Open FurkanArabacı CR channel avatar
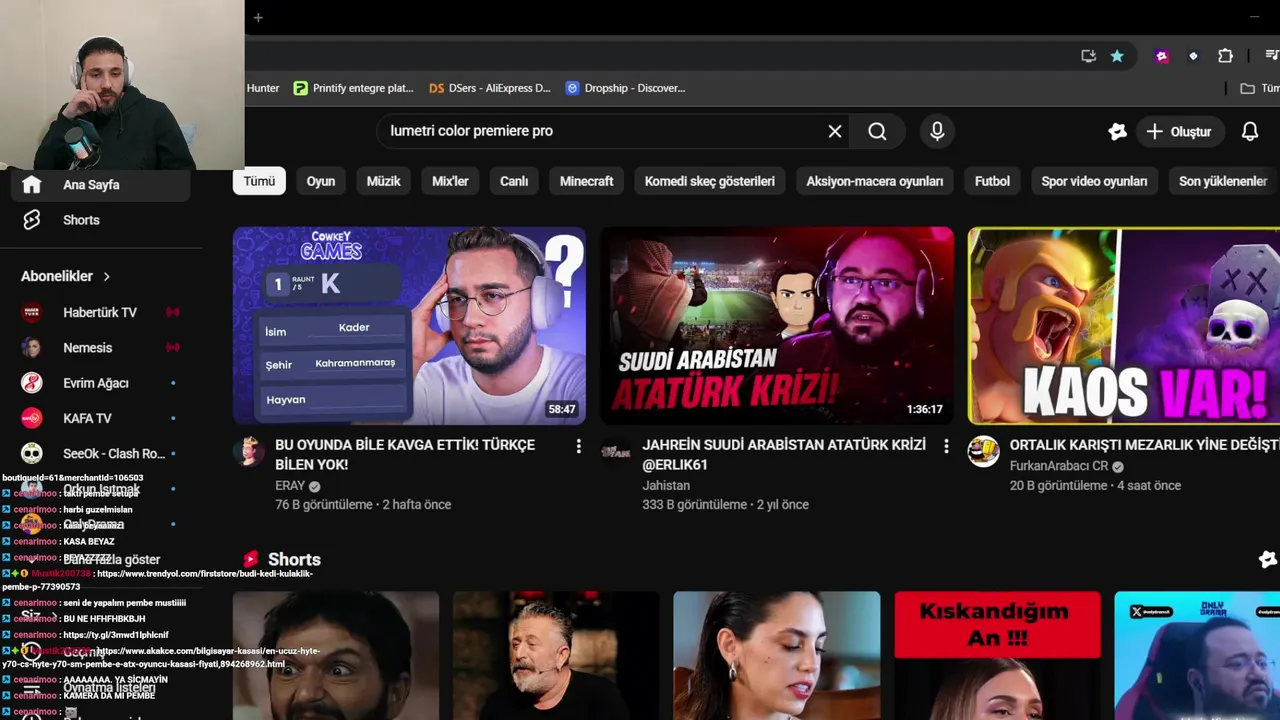 (x=984, y=452)
